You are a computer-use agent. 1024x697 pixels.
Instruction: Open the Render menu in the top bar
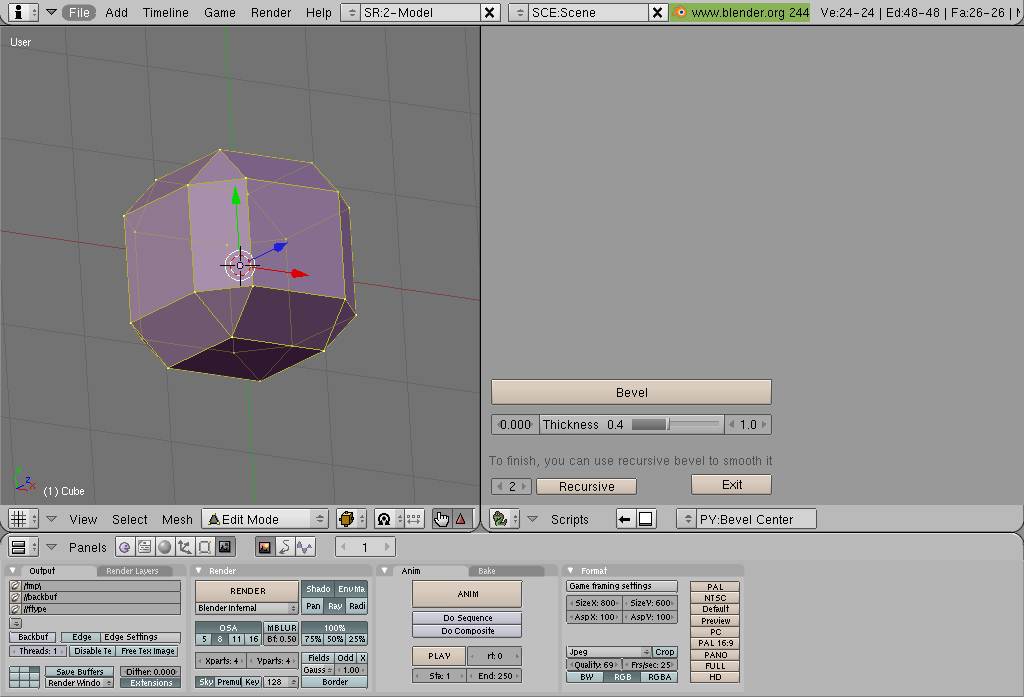271,12
